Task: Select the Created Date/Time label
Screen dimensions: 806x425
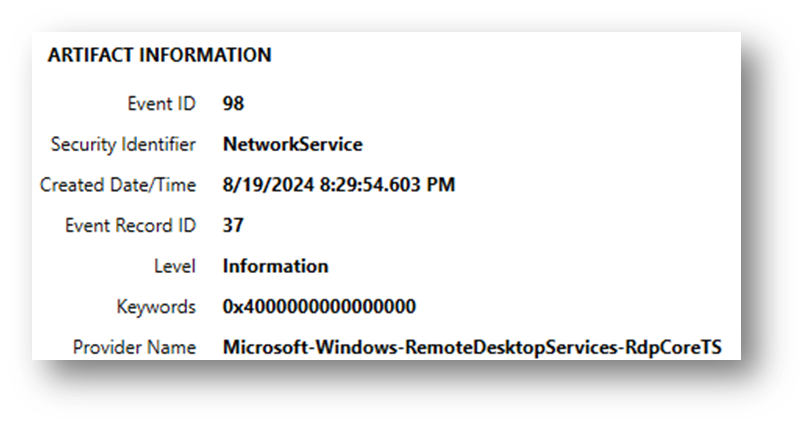Action: pyautogui.click(x=118, y=185)
